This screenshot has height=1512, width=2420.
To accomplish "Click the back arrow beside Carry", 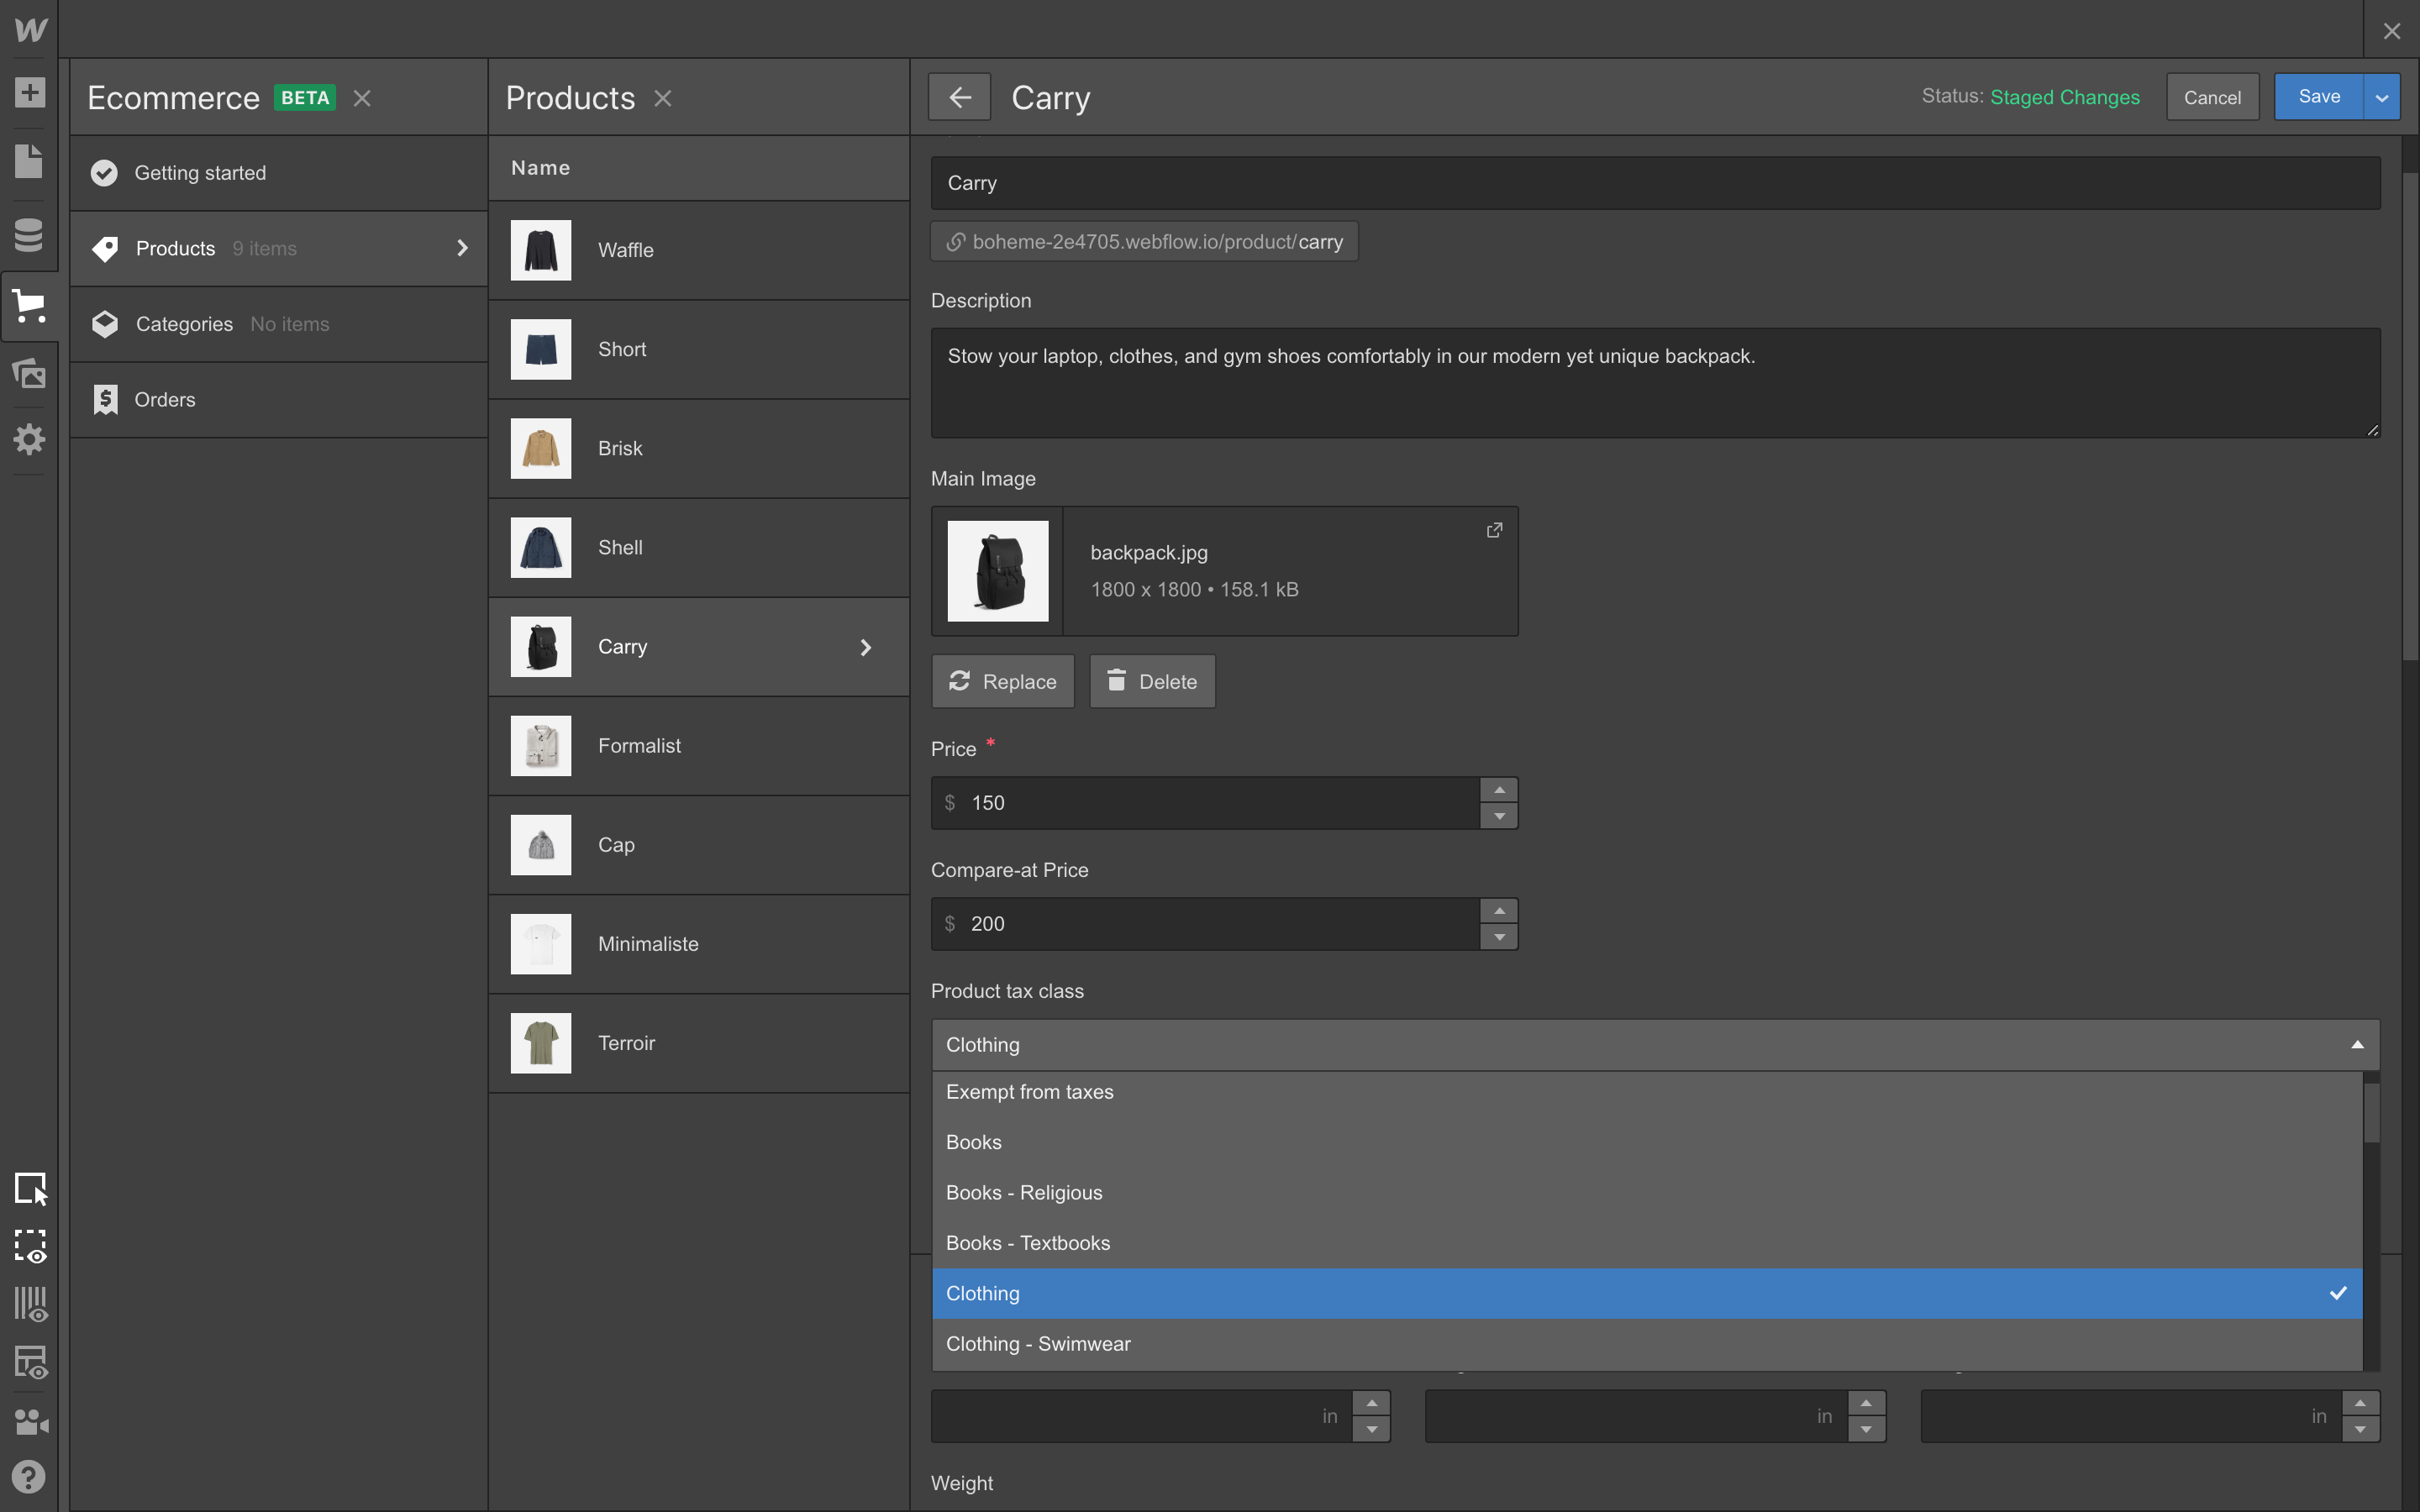I will pos(959,97).
